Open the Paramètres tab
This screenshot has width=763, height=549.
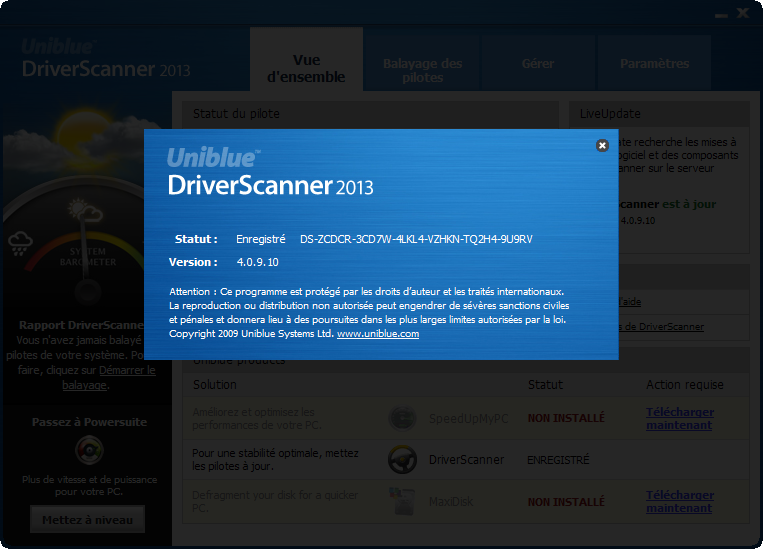tap(654, 63)
